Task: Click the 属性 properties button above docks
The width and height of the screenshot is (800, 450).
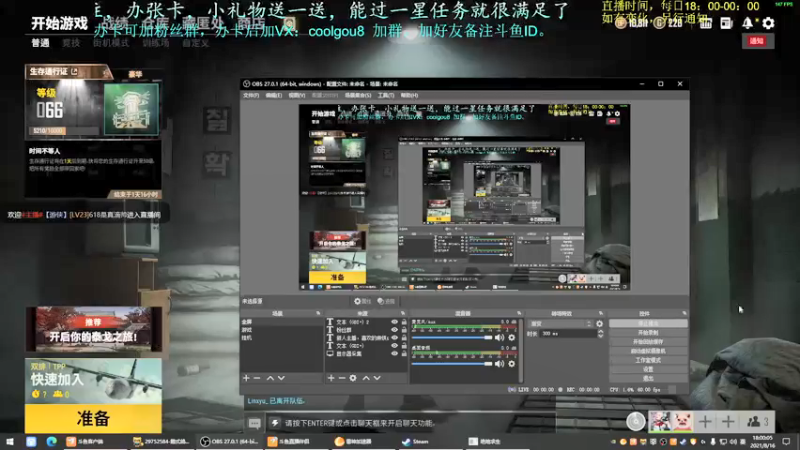Action: tap(362, 302)
